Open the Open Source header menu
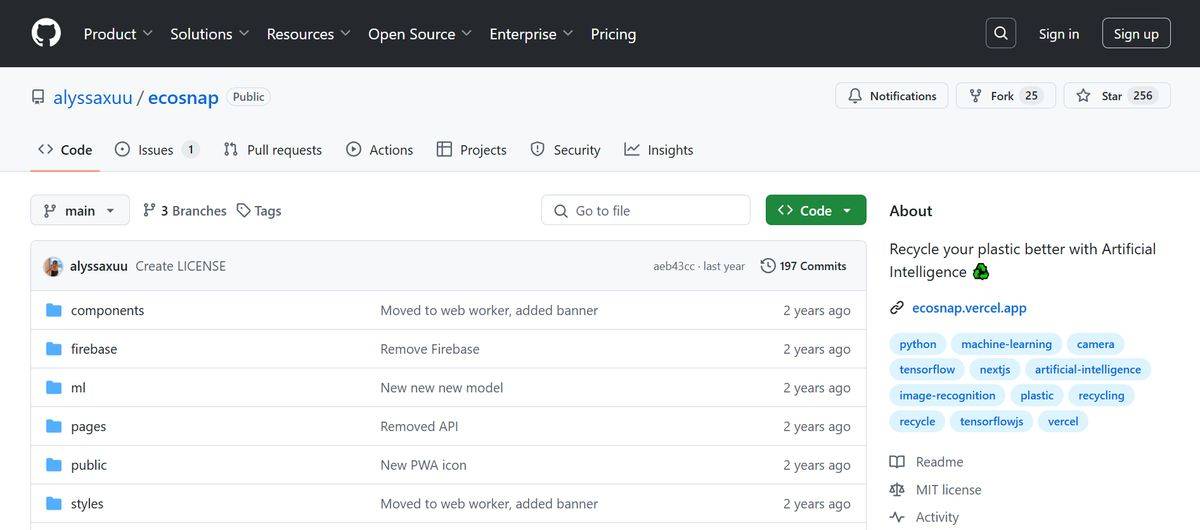 (420, 33)
